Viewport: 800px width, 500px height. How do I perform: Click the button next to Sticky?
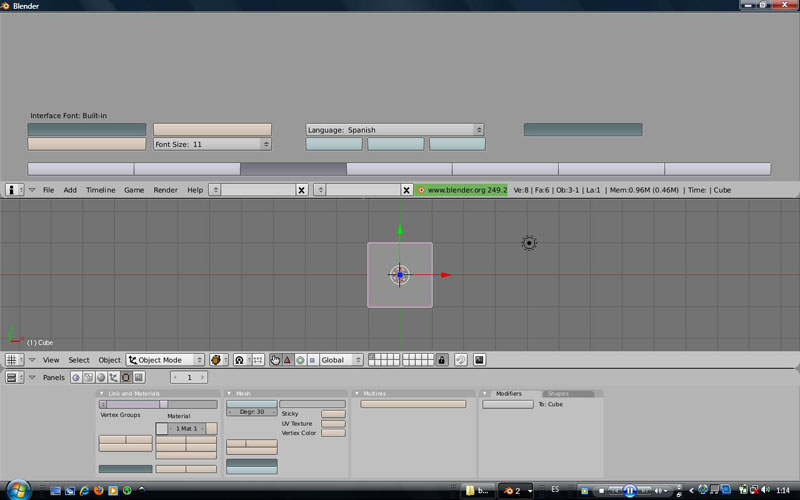(x=334, y=414)
